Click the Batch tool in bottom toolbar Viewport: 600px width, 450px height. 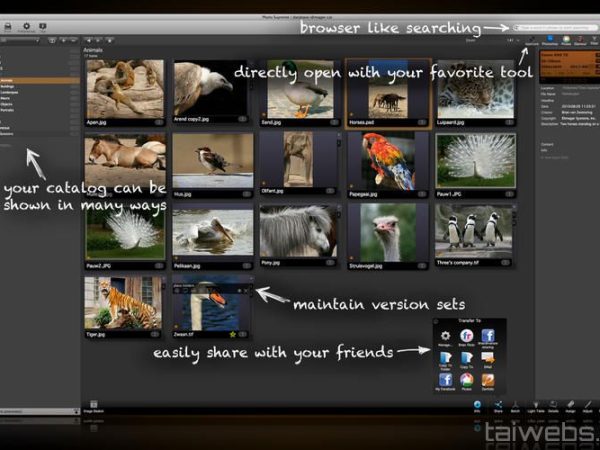515,406
